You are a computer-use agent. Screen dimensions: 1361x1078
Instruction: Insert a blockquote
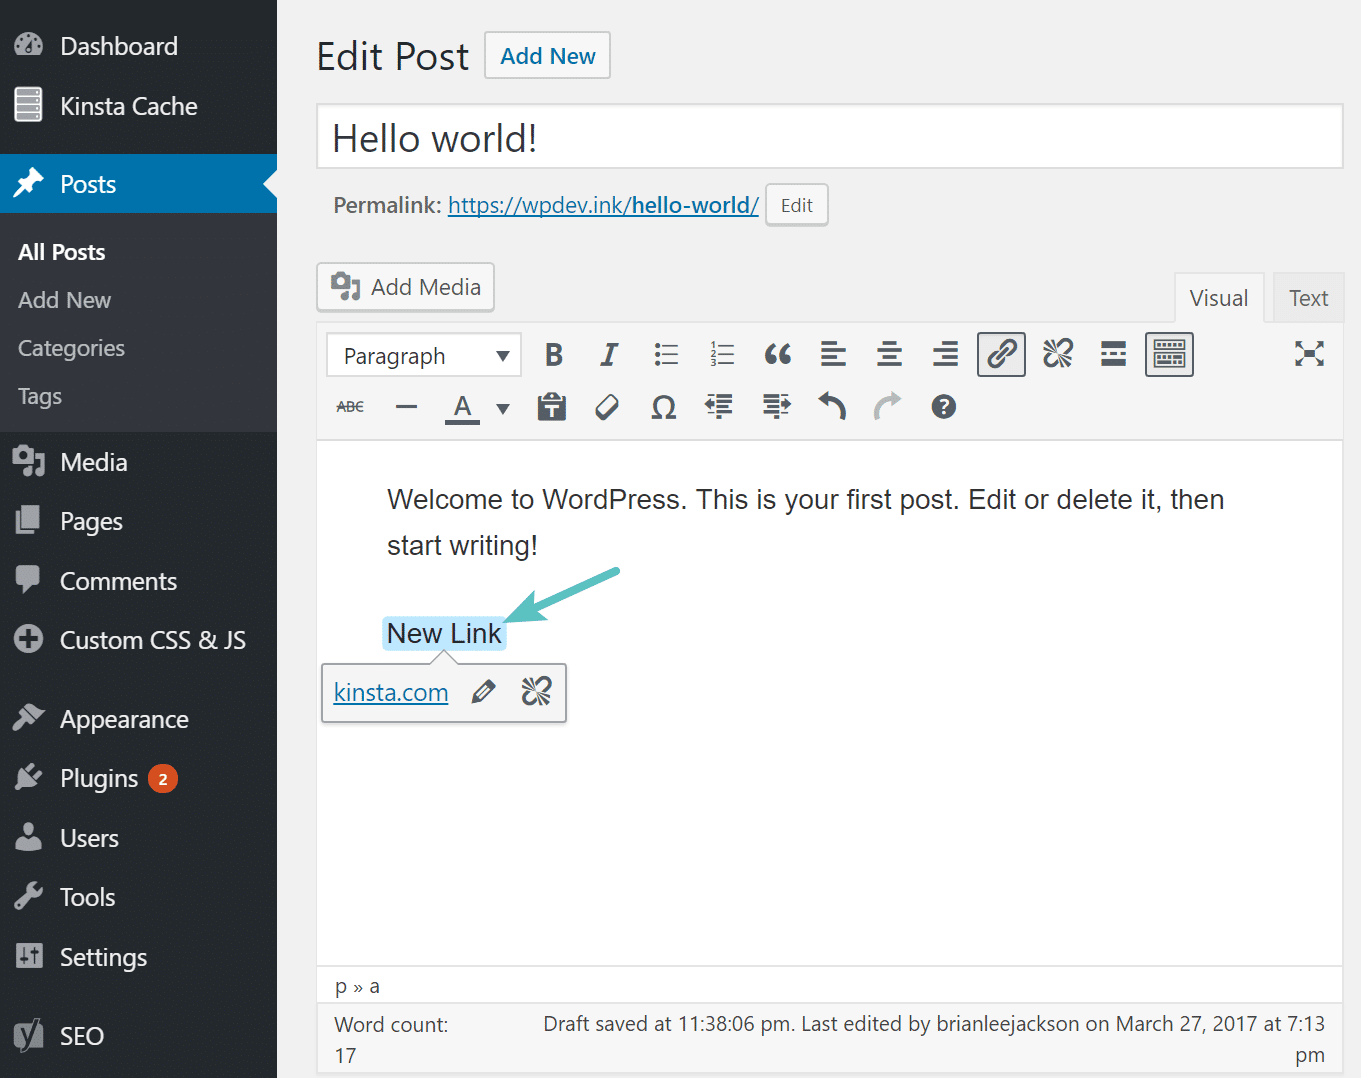pos(777,354)
